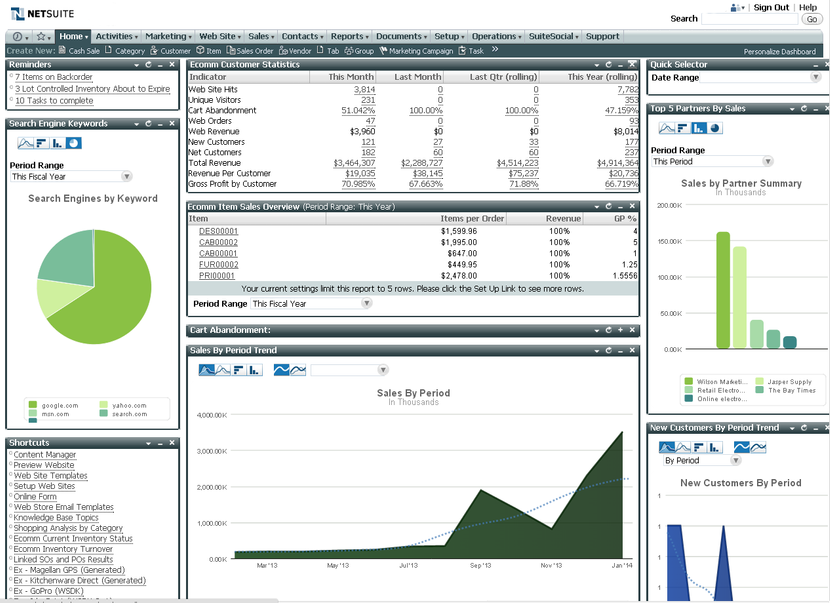
Task: Select pie chart view in Search Engine Keywords
Action: point(74,143)
